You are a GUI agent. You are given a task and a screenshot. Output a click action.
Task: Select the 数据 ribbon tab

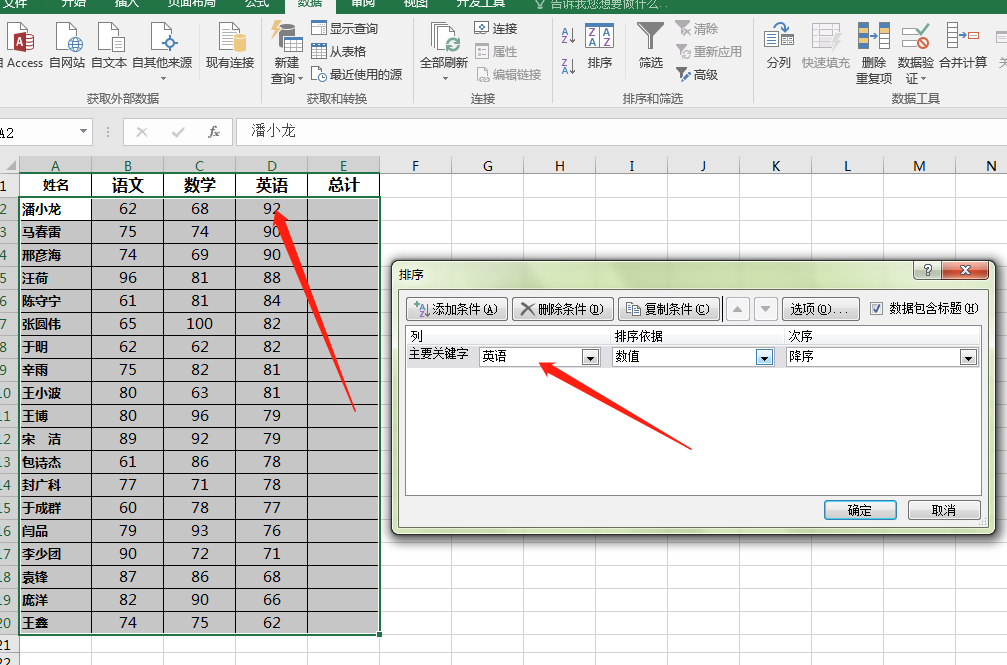click(310, 4)
